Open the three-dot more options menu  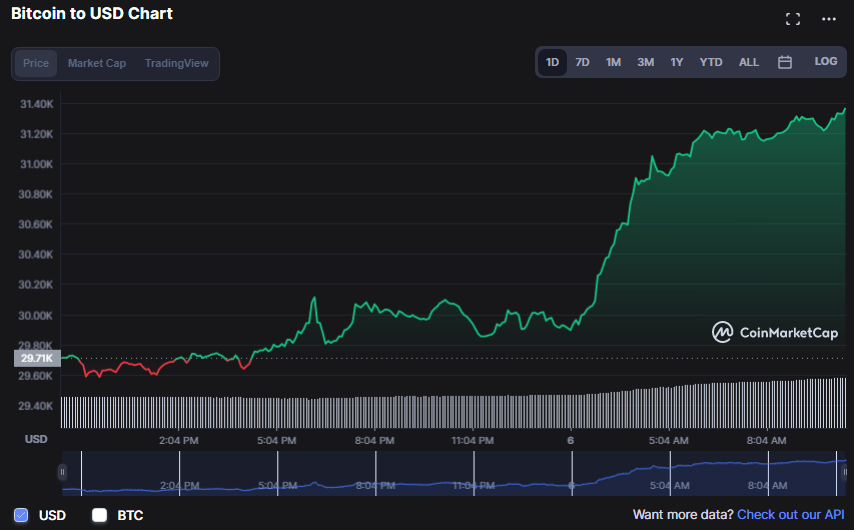coord(829,19)
